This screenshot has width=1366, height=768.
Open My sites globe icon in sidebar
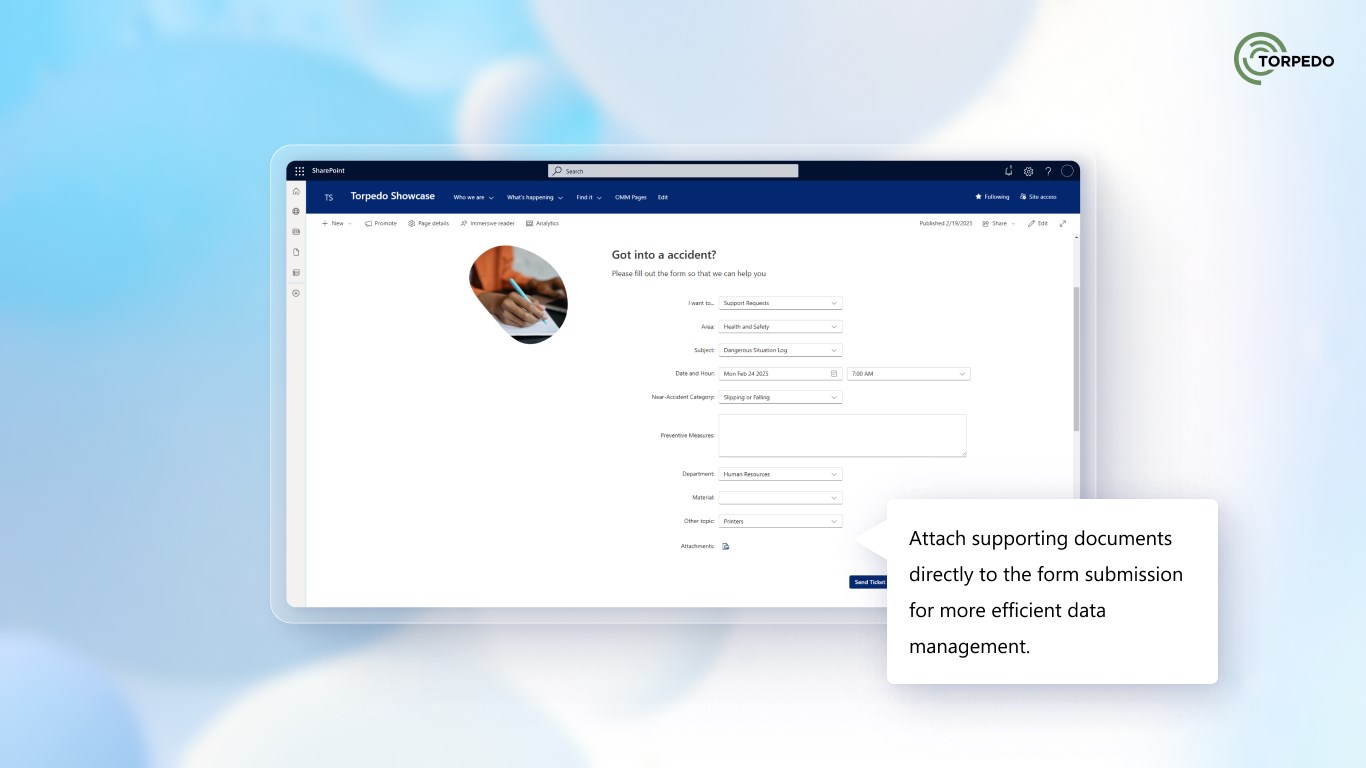(296, 211)
